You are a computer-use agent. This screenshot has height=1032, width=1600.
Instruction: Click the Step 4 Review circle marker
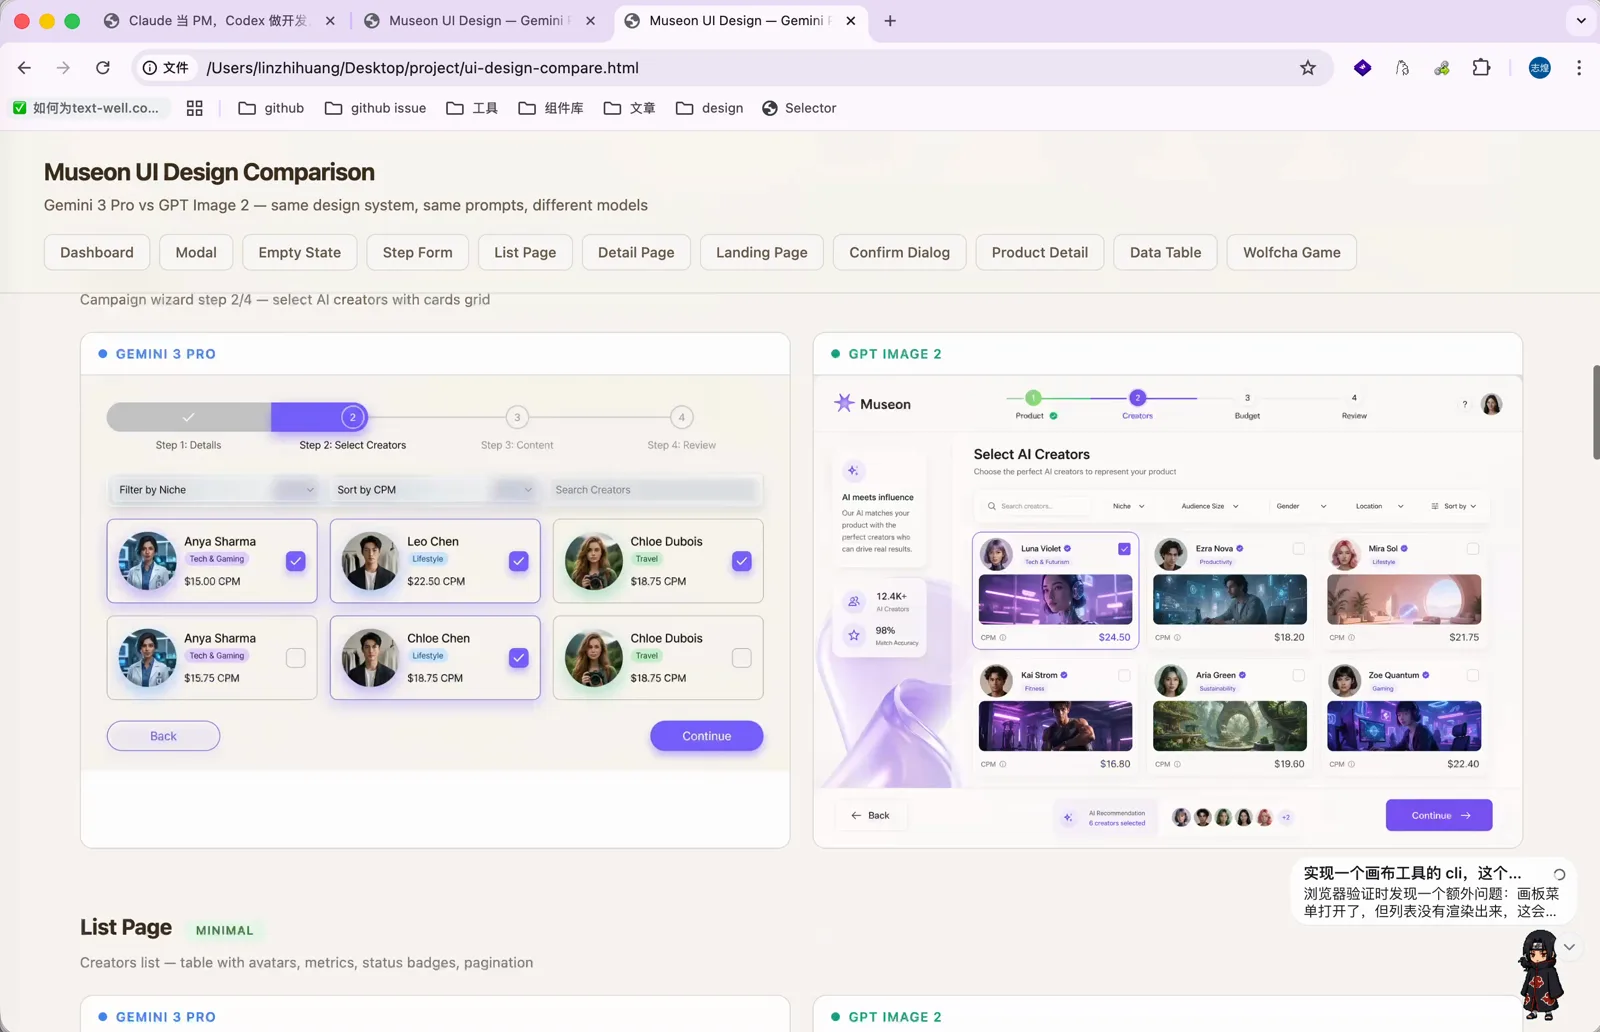[x=682, y=417]
